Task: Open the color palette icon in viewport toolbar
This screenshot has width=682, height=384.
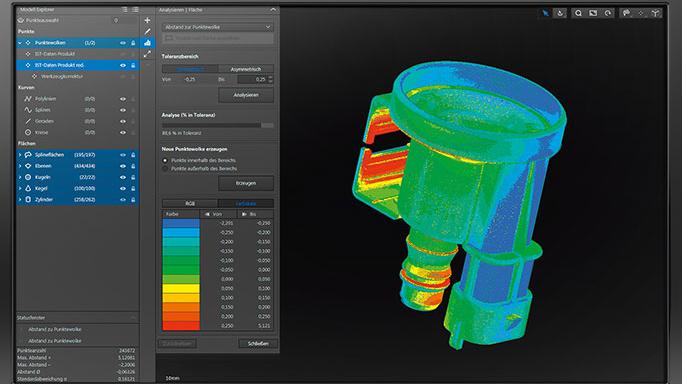Action: pos(626,13)
